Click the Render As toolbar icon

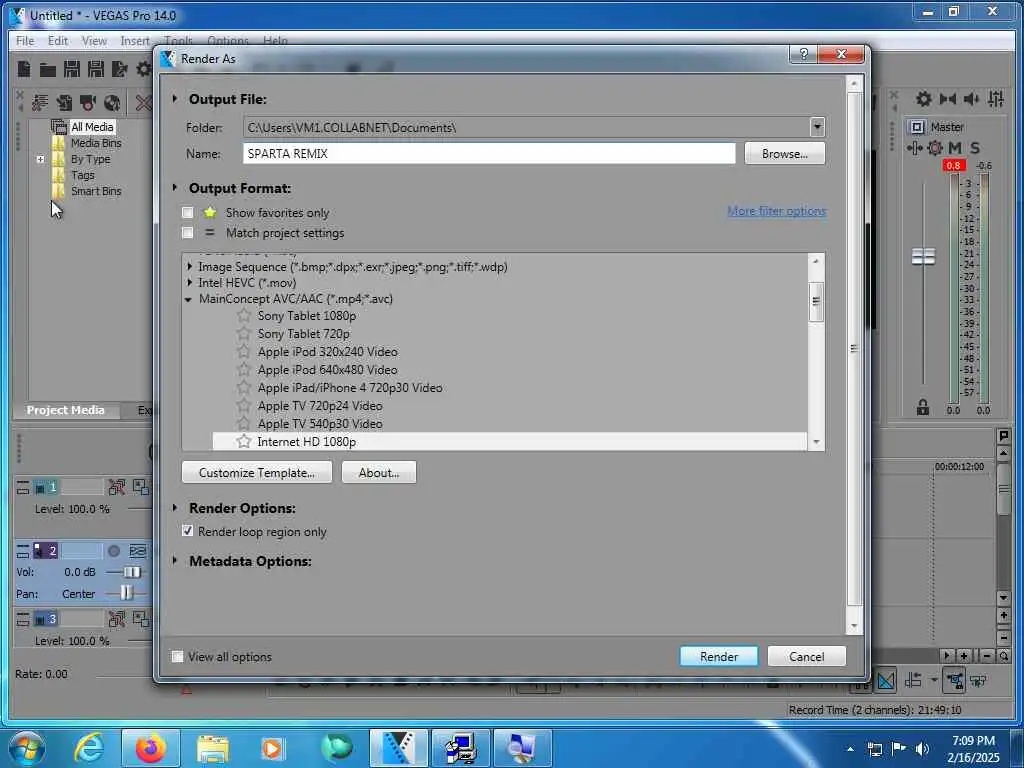tap(120, 69)
